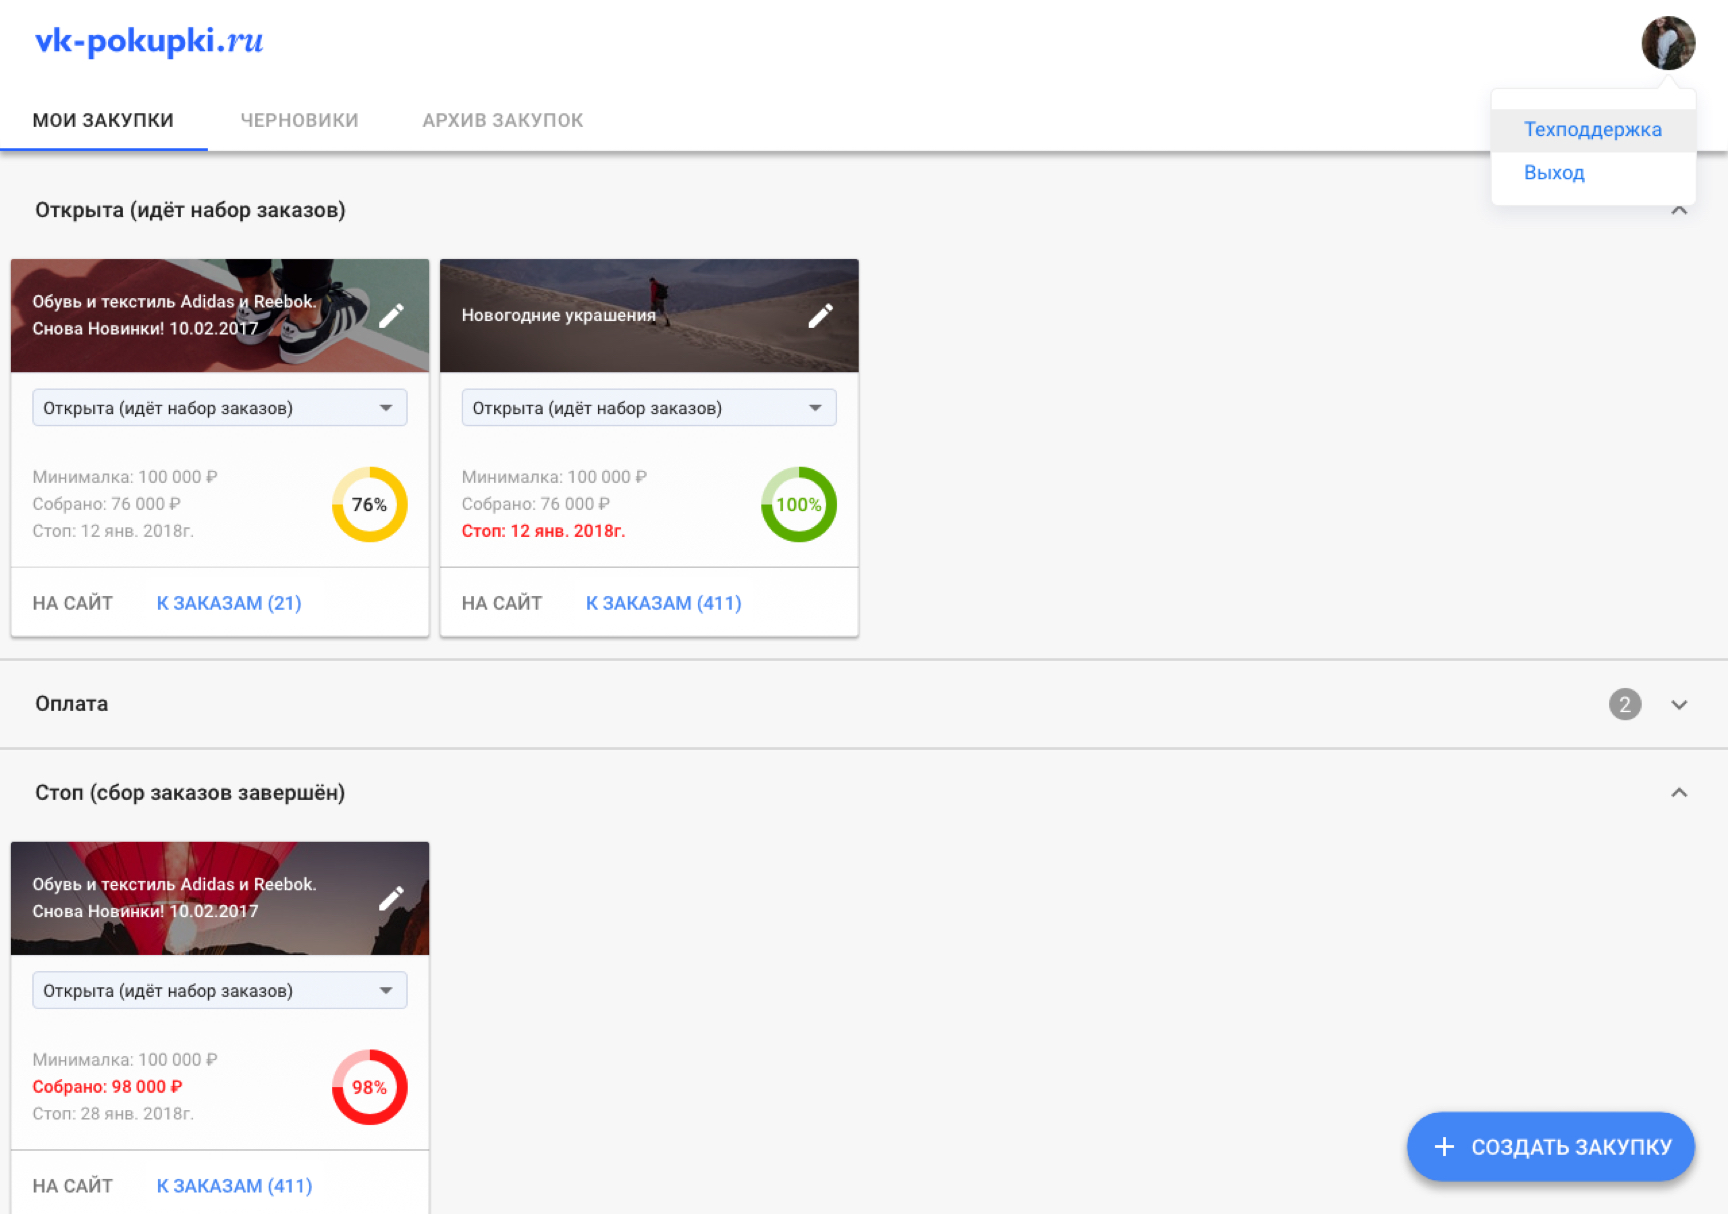
Task: Click the hot-air balloon cover image
Action: (x=220, y=898)
